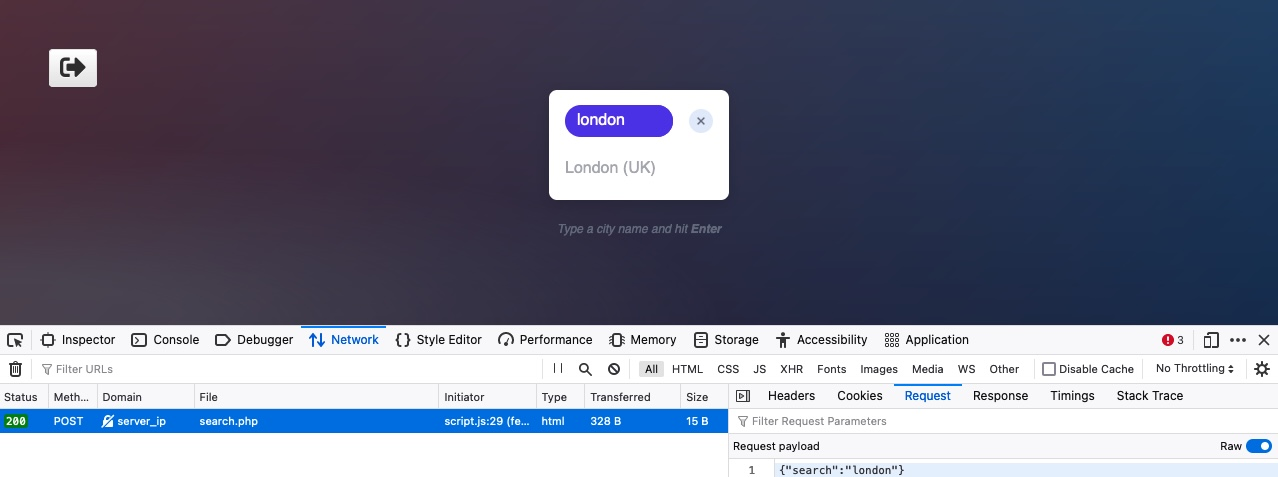Clear the london search with X button
1278x477 pixels.
coord(701,121)
